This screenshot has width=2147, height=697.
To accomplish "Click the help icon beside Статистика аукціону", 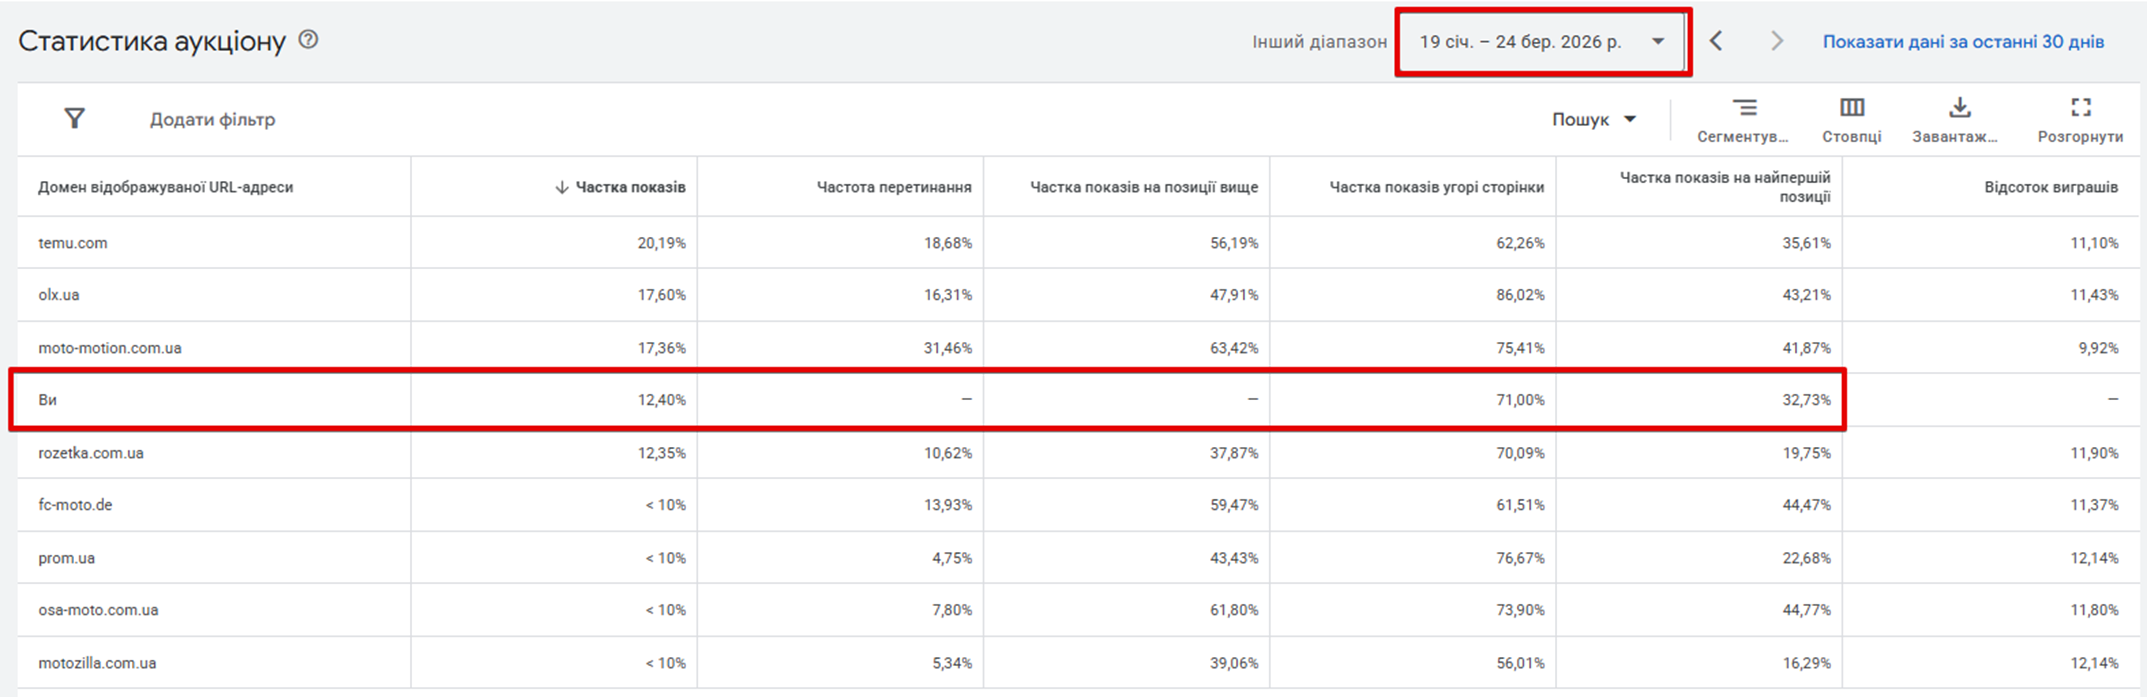I will click(x=309, y=40).
